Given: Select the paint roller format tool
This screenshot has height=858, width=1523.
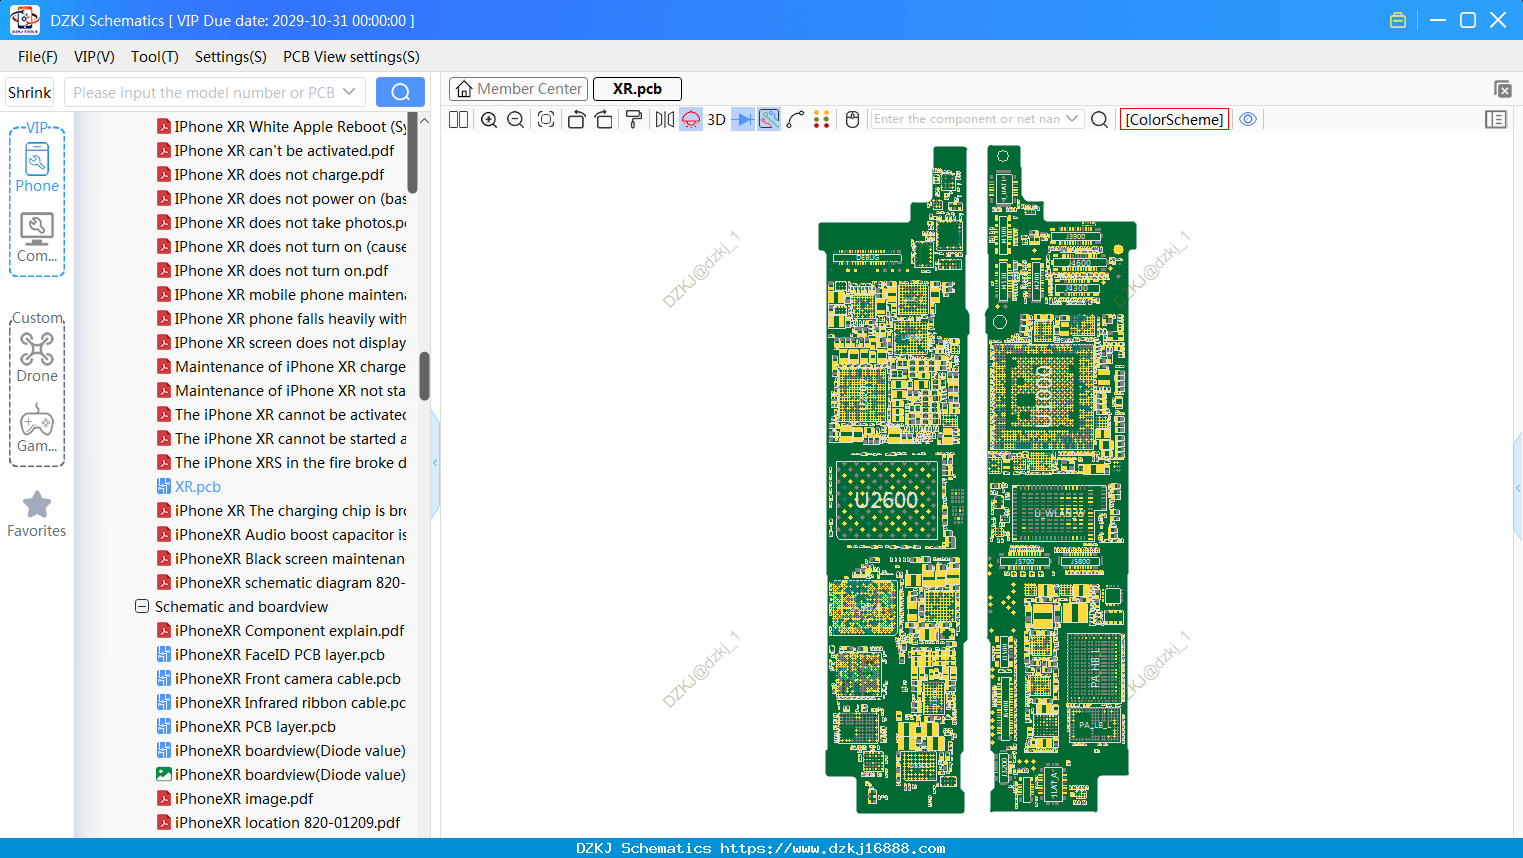Looking at the screenshot, I should (x=634, y=120).
